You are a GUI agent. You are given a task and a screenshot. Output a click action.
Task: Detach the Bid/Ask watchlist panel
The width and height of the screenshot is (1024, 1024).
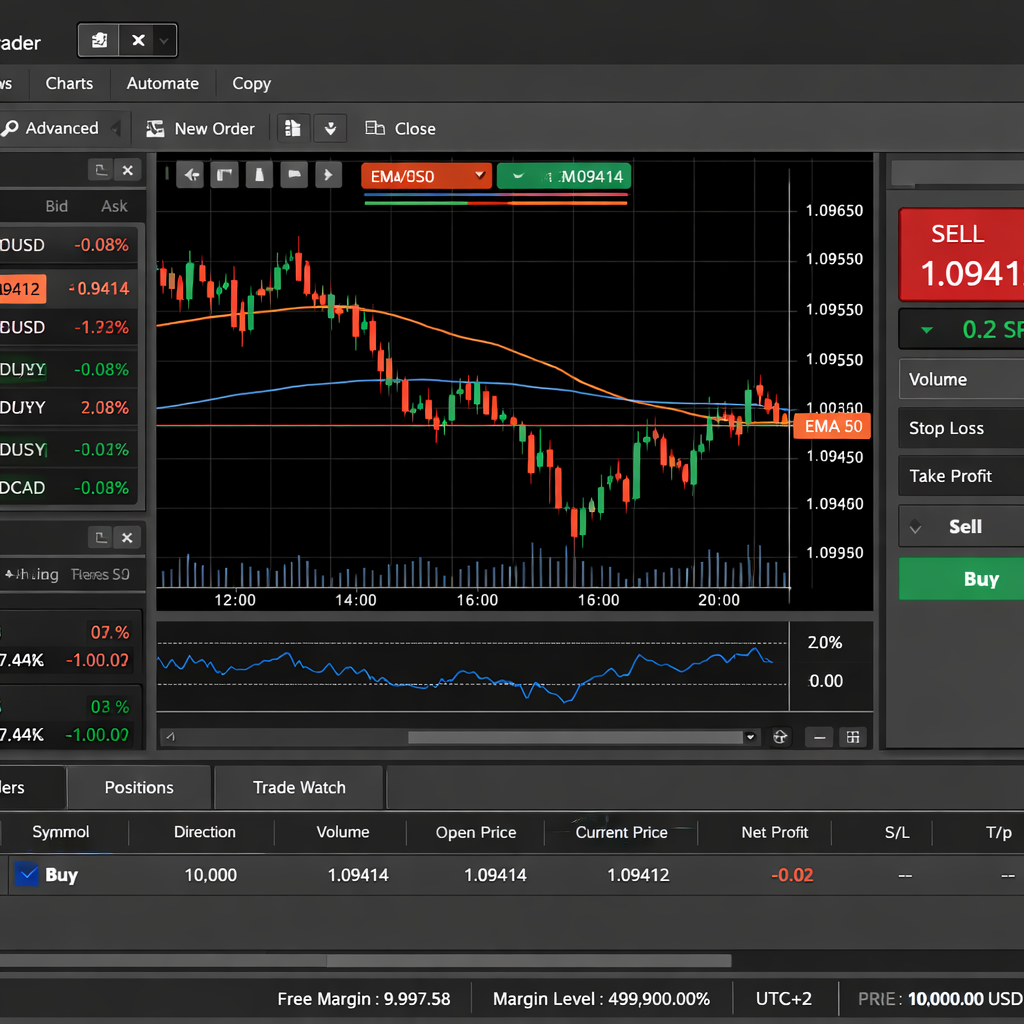(x=101, y=170)
